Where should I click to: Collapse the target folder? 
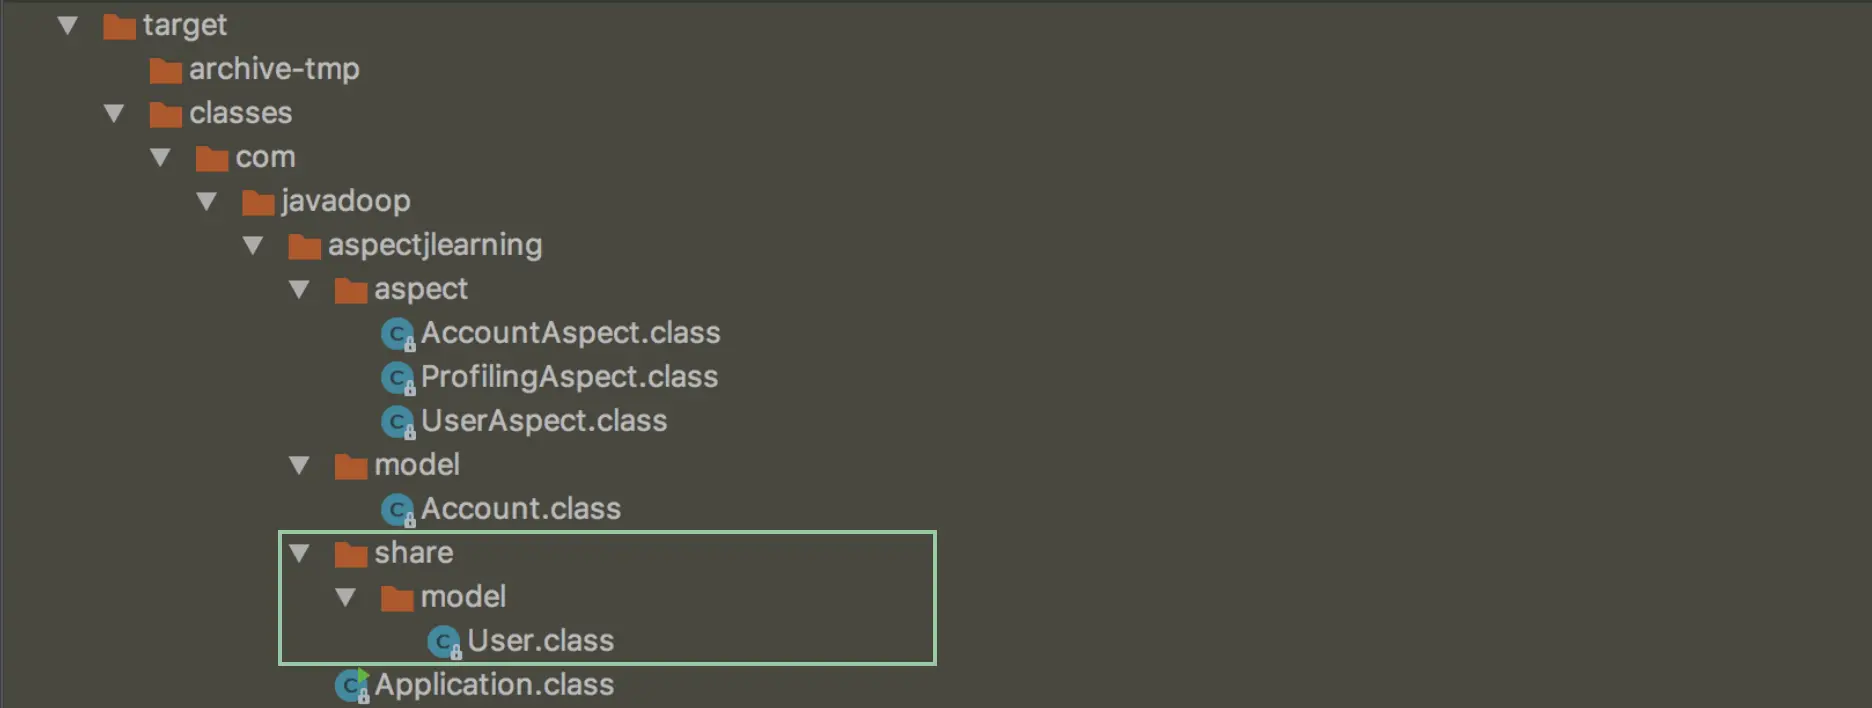[68, 25]
